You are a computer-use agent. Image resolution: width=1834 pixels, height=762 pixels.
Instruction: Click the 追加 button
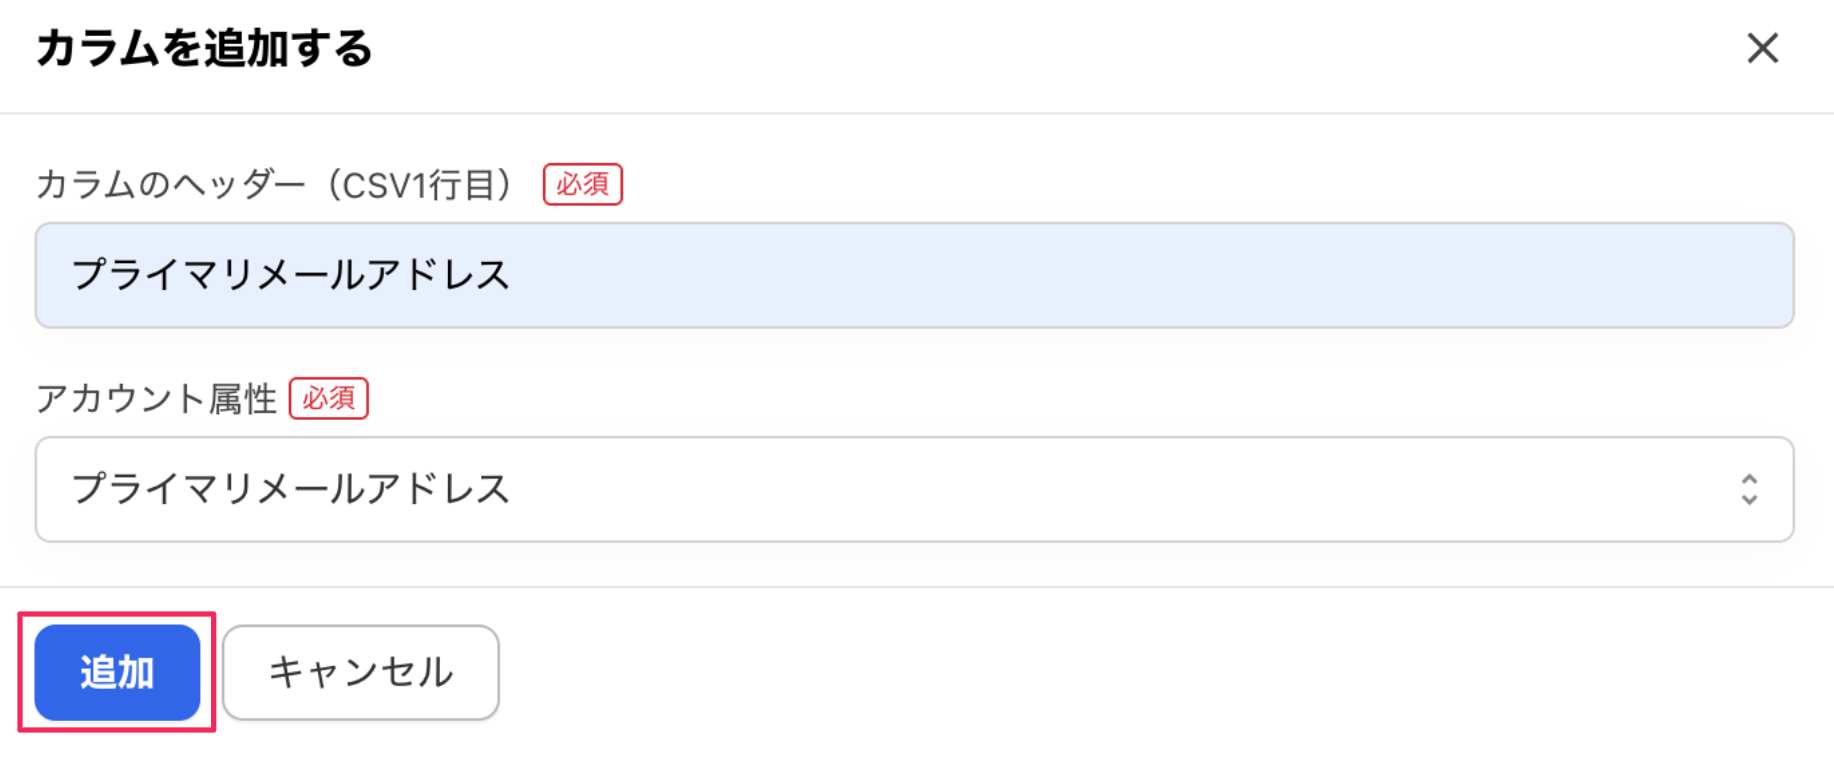pos(117,672)
